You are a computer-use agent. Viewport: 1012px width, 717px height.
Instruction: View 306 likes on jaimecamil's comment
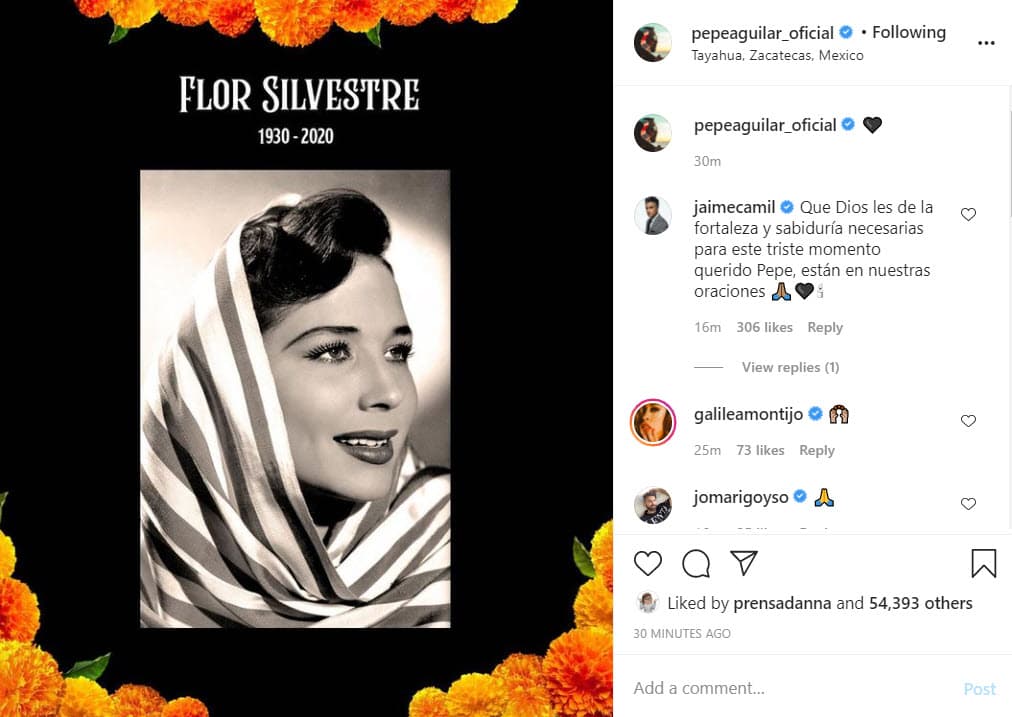click(764, 327)
